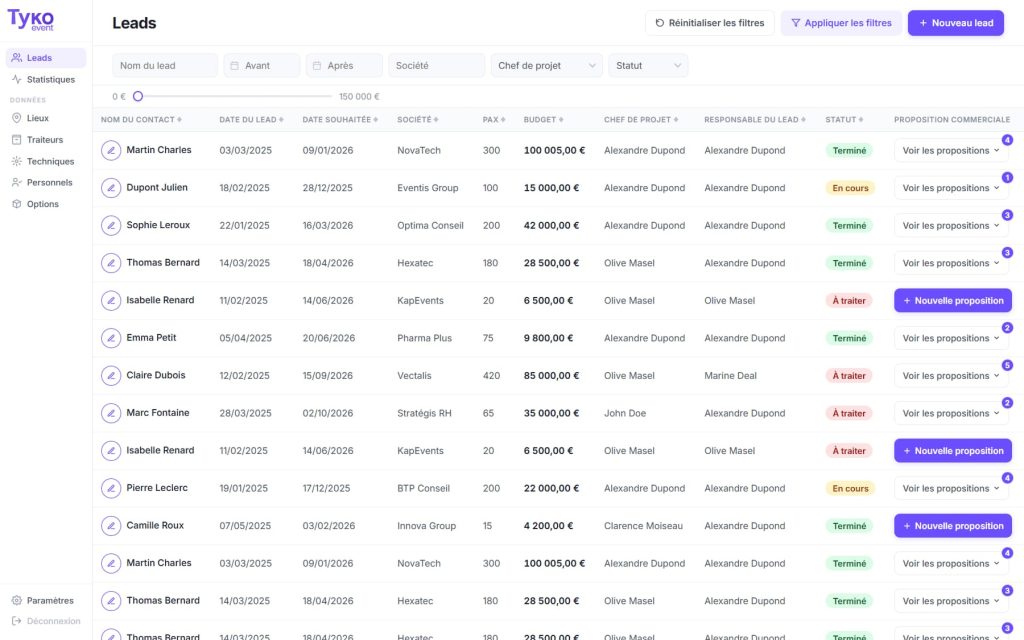The height and width of the screenshot is (640, 1024).
Task: Click the edit icon for Claire Dubois
Action: (x=111, y=376)
